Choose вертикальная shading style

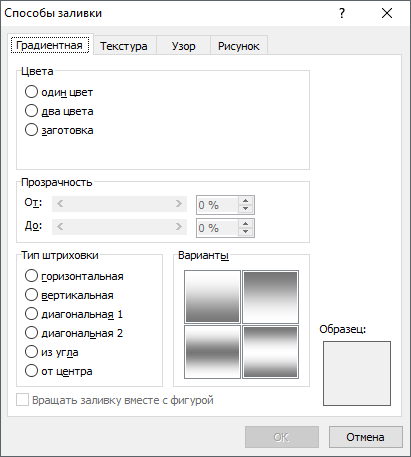pos(69,295)
